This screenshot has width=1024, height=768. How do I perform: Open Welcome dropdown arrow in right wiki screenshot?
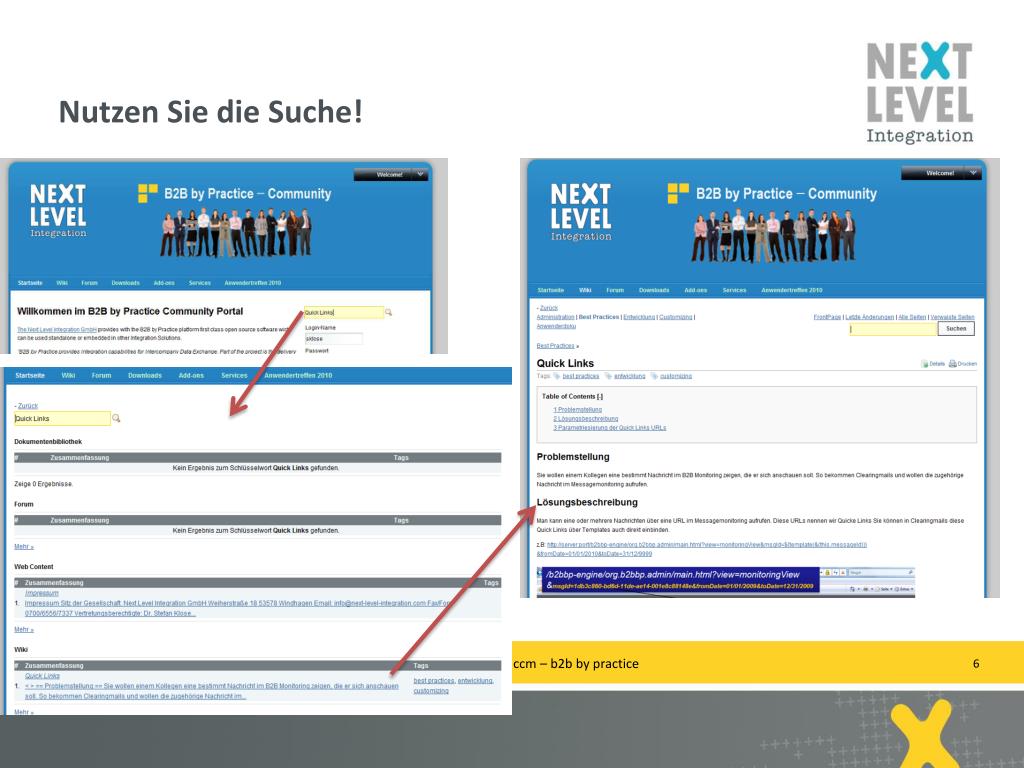tap(973, 173)
